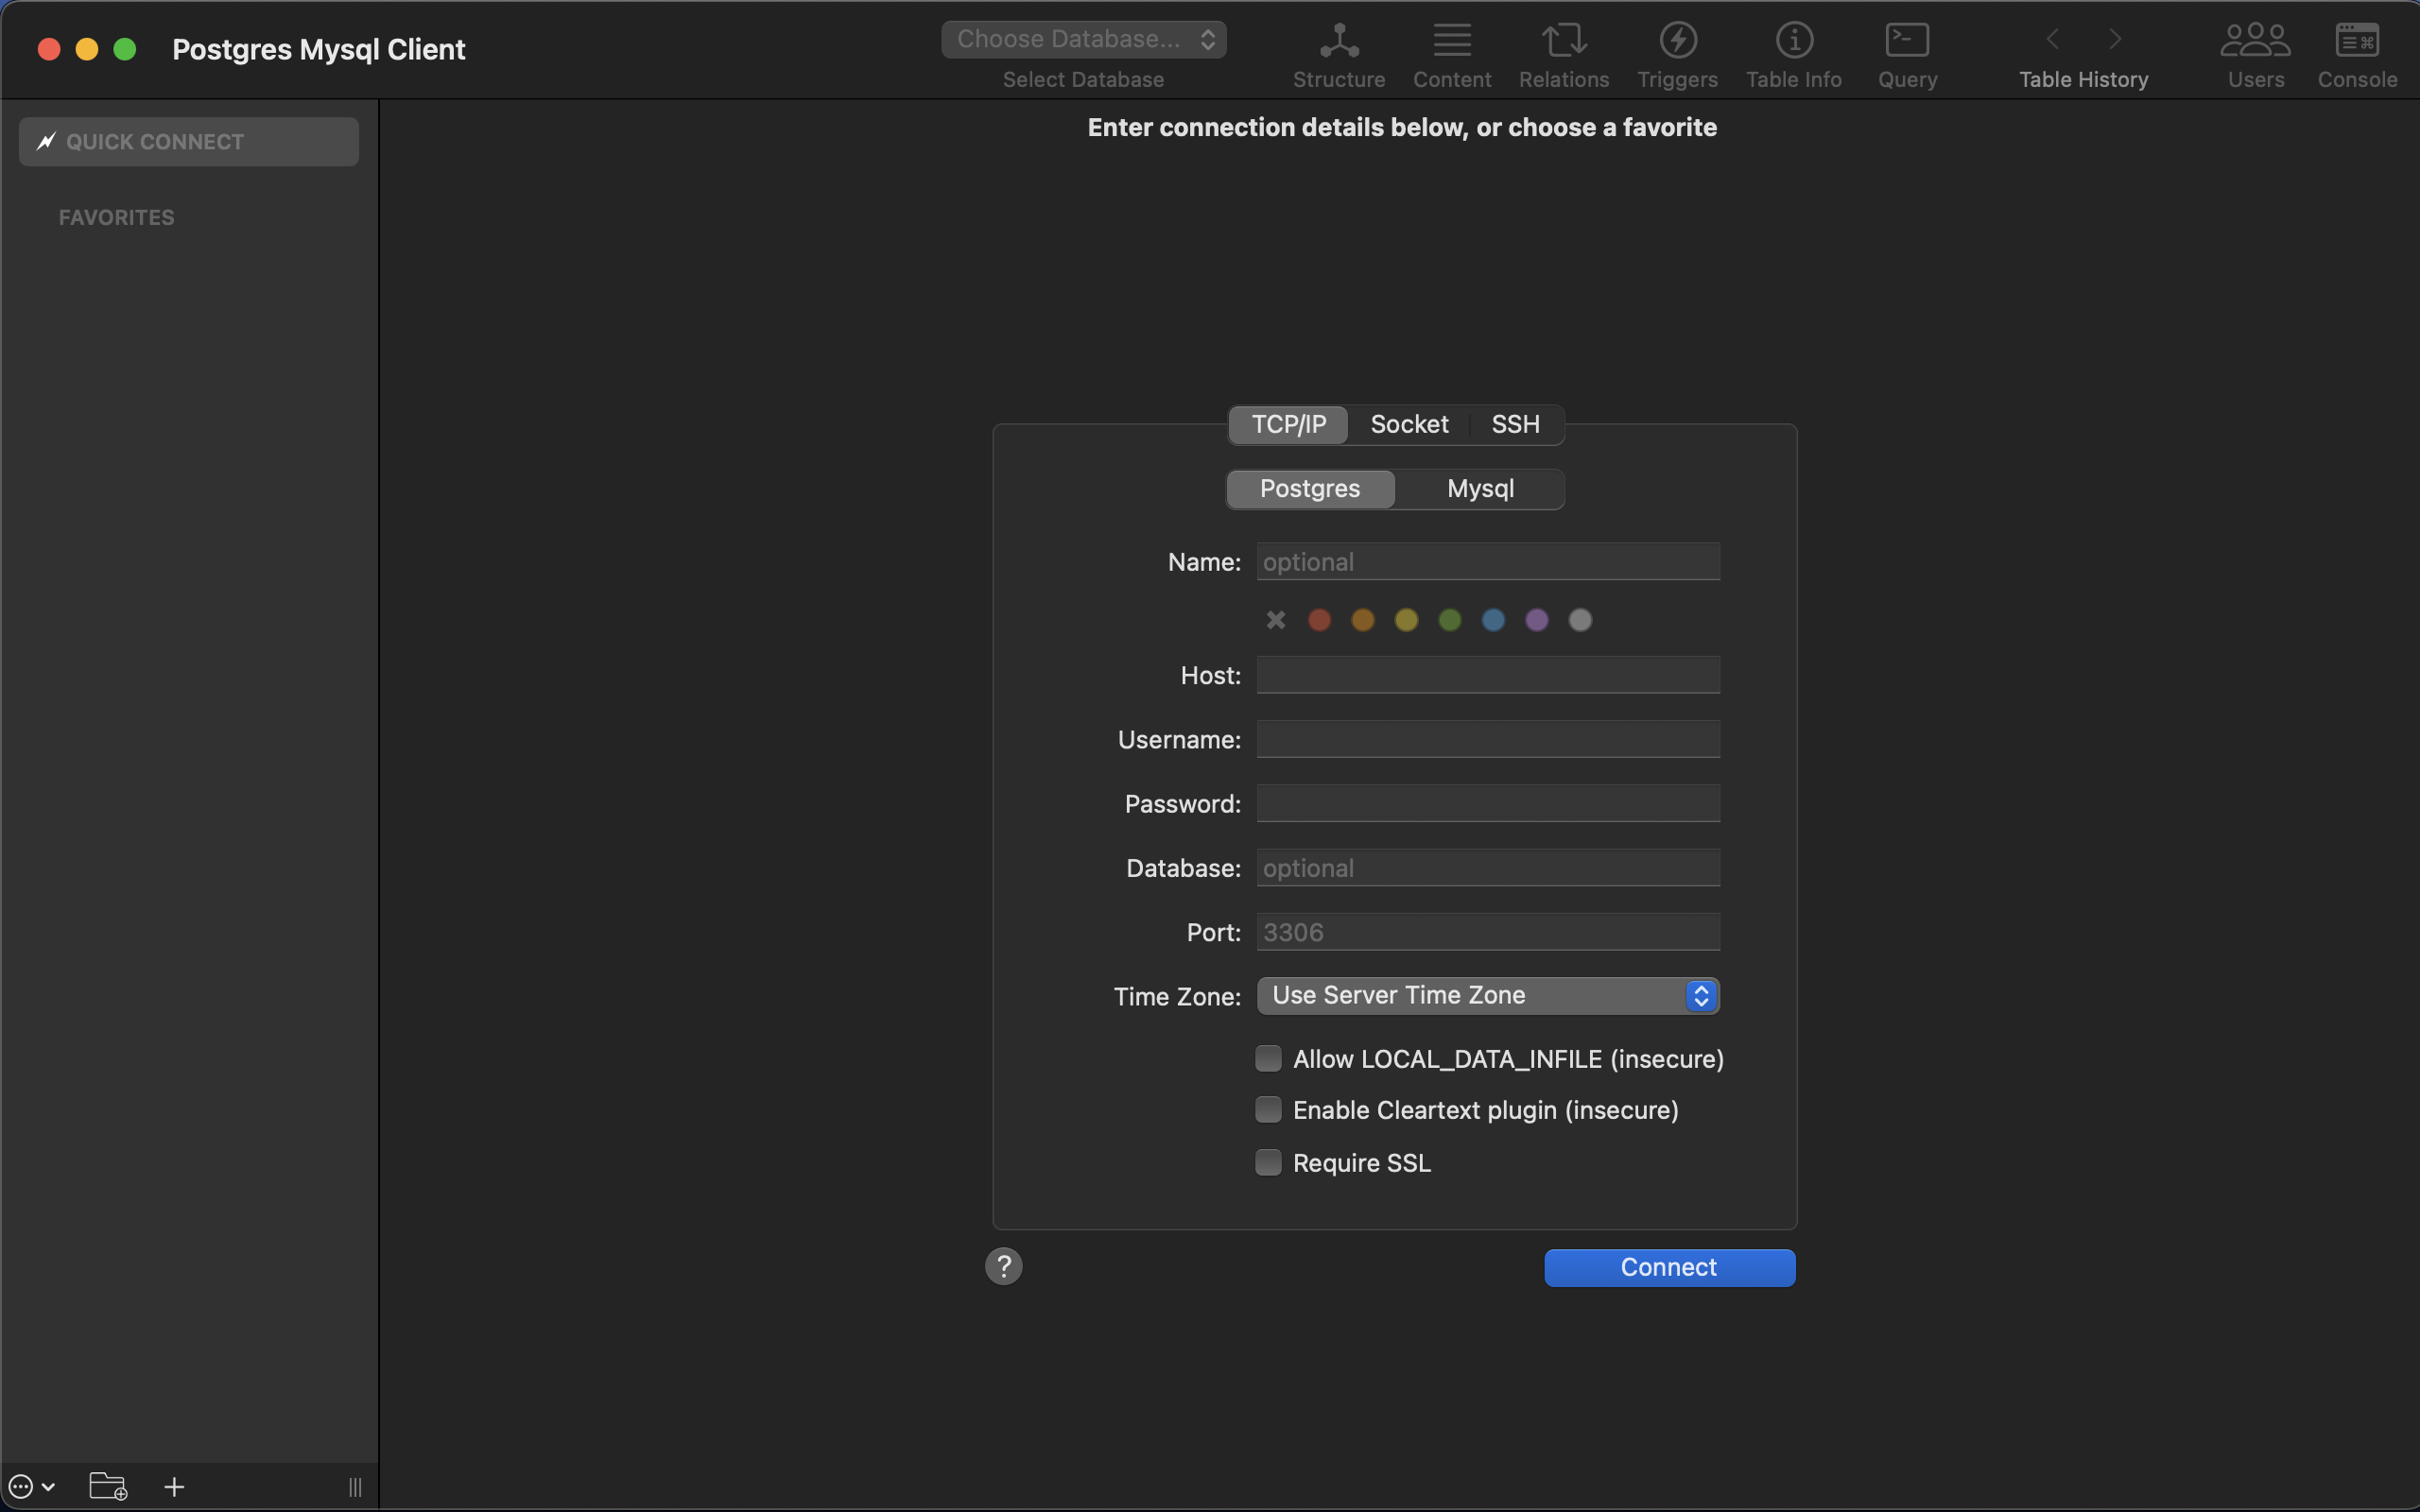2420x1512 pixels.
Task: Enable the Cleartext plugin option
Action: click(x=1266, y=1110)
